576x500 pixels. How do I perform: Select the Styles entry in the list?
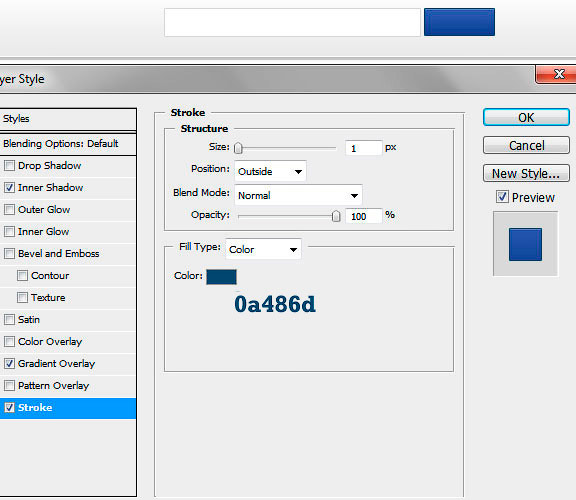click(68, 119)
